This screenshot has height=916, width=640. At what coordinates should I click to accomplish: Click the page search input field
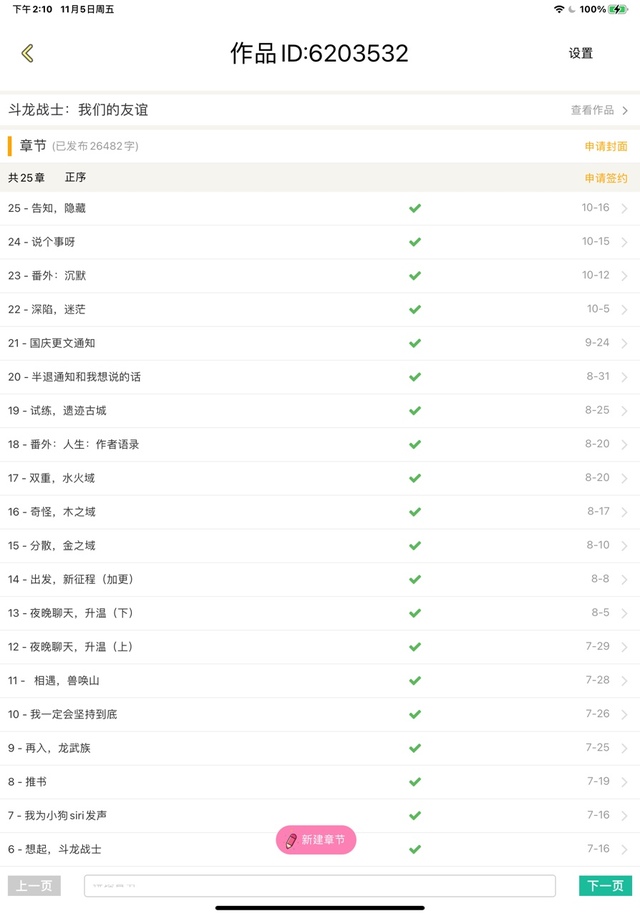tap(319, 886)
